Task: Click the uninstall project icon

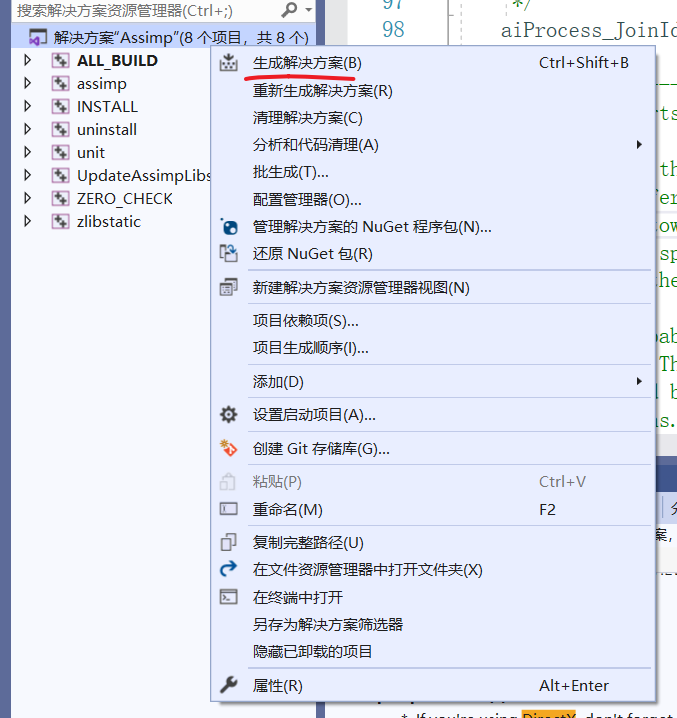Action: tap(60, 129)
